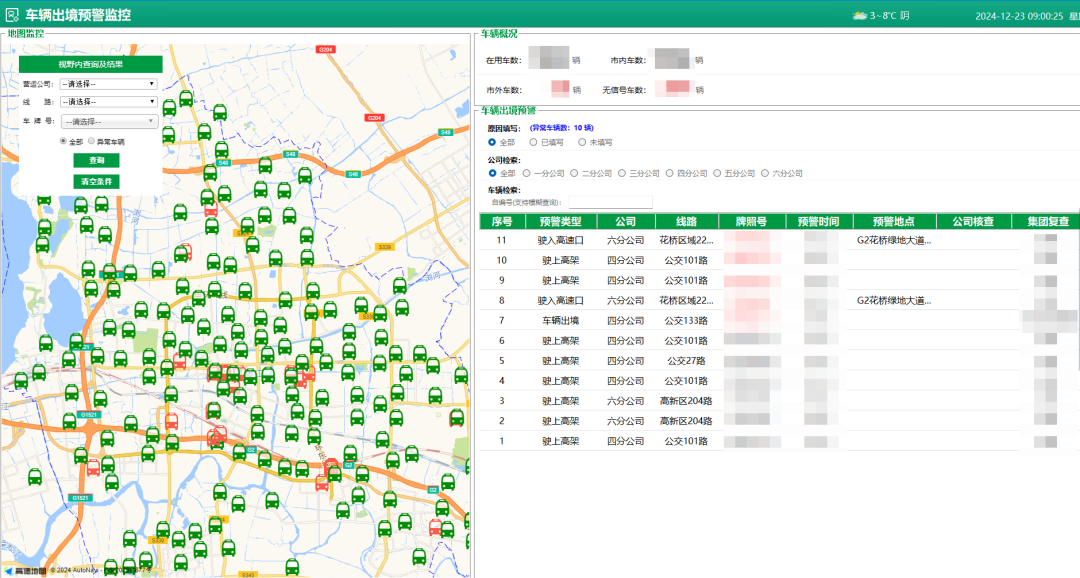The image size is (1080, 578).
Task: Open the 营运公司 dropdown
Action: [x=108, y=84]
